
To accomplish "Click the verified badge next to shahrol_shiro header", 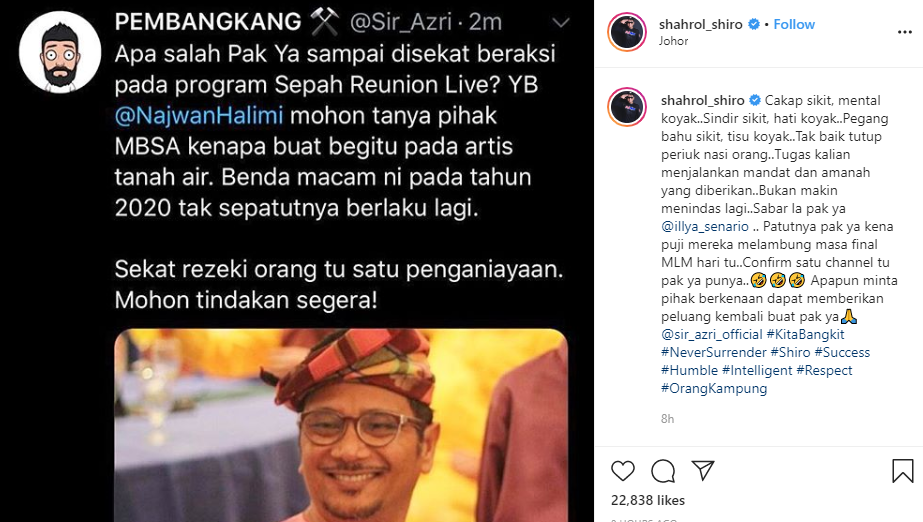I will [753, 24].
